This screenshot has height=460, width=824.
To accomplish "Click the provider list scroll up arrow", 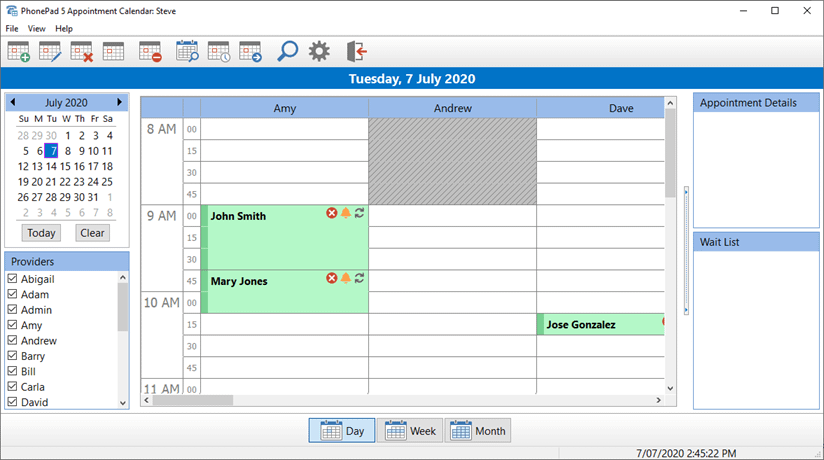I will [122, 277].
